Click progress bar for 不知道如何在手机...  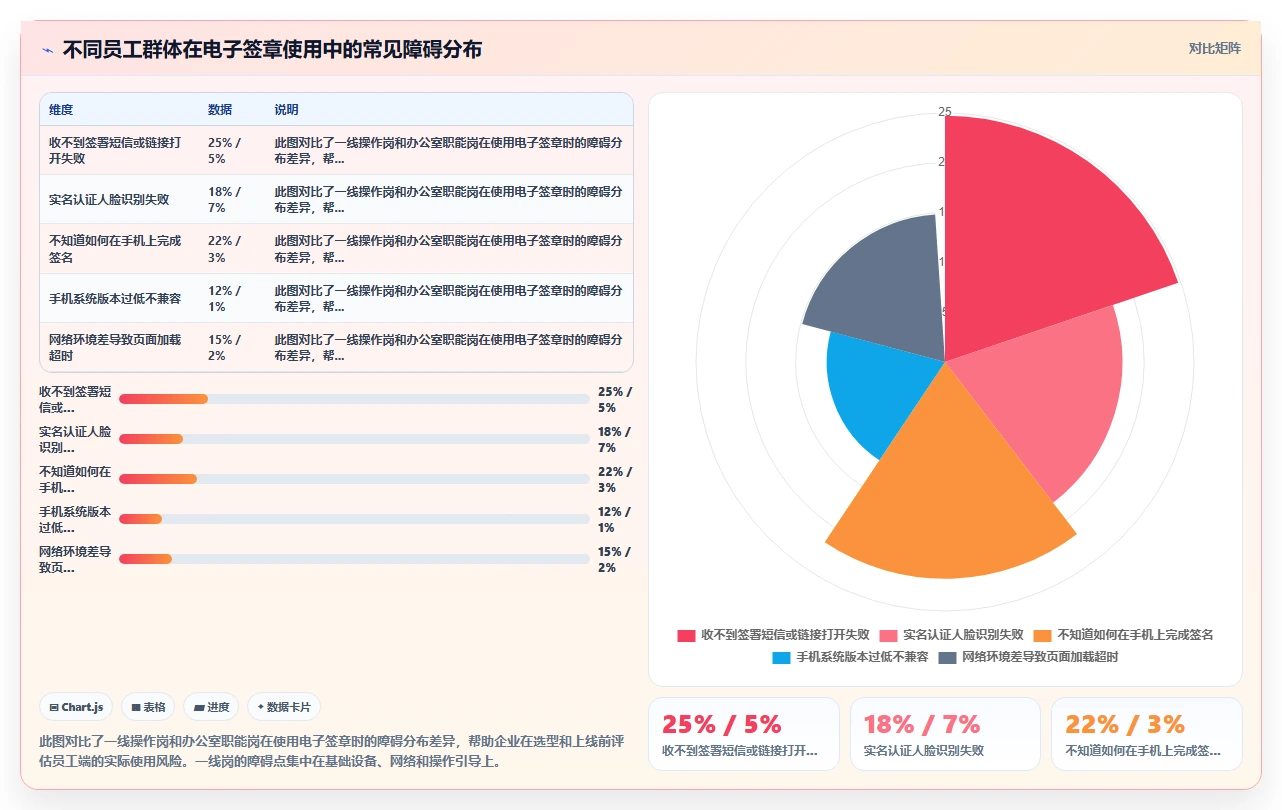click(354, 479)
